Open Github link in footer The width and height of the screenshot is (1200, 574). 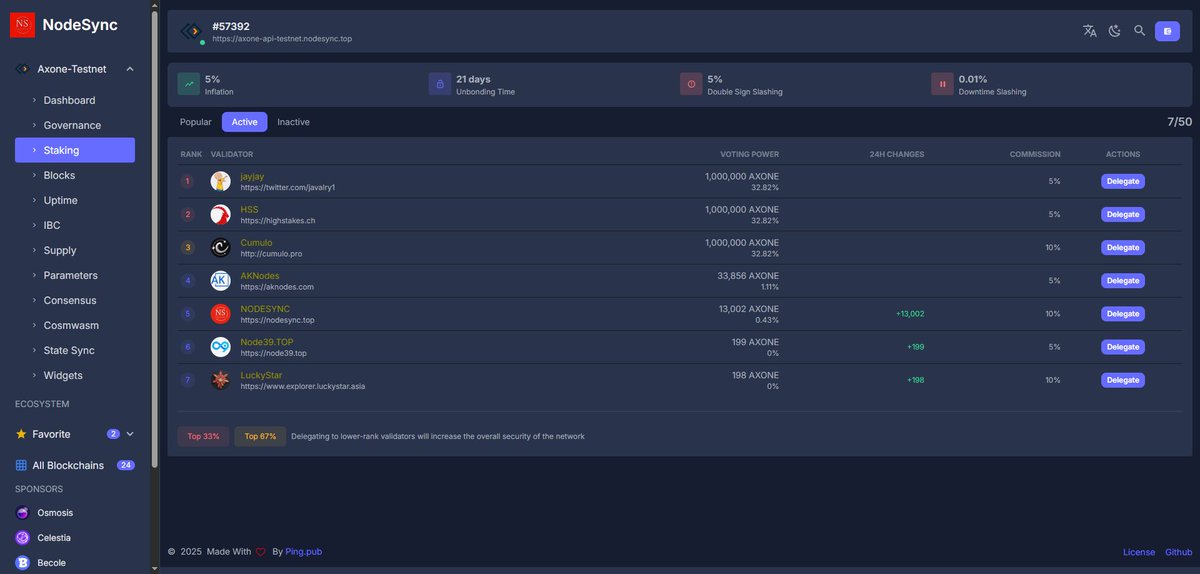point(1178,552)
